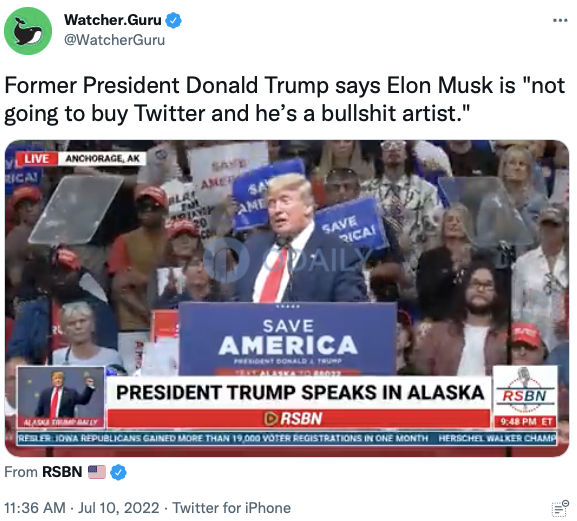The width and height of the screenshot is (577, 521).
Task: Select the Alaska Trump Rally inset picture
Action: tap(61, 397)
